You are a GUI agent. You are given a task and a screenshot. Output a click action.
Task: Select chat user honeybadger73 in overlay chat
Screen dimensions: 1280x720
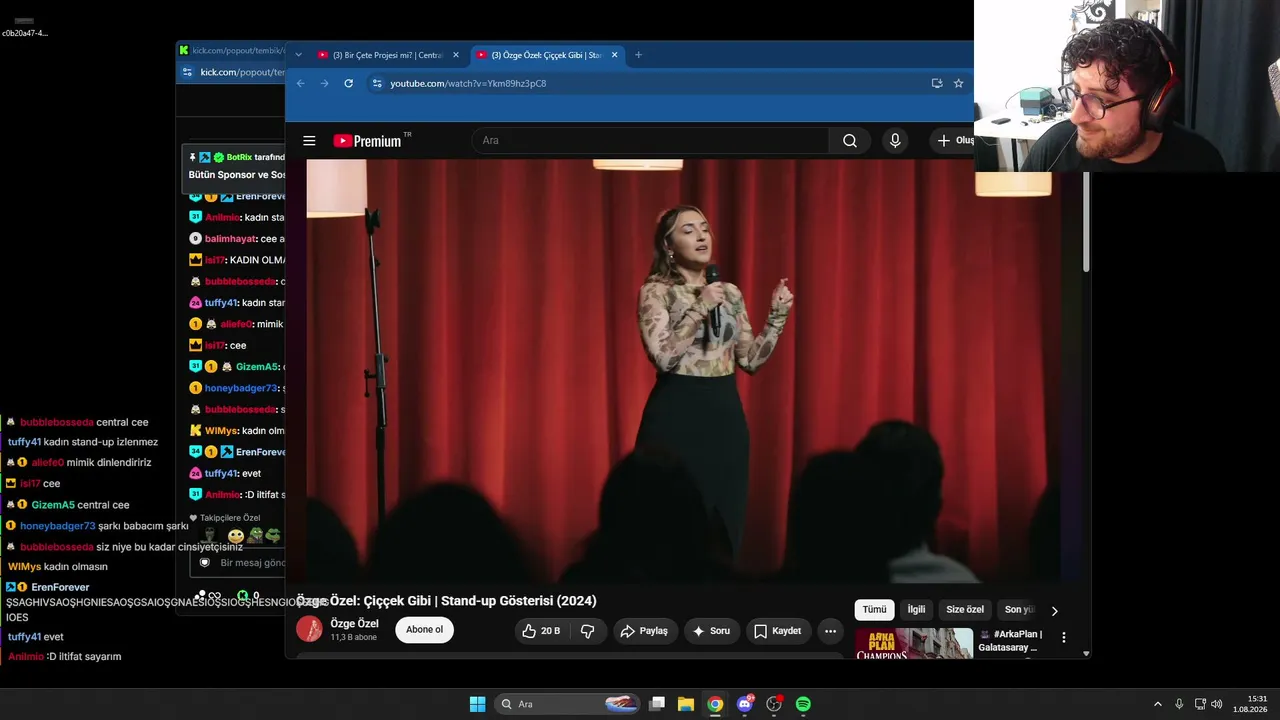pos(57,526)
